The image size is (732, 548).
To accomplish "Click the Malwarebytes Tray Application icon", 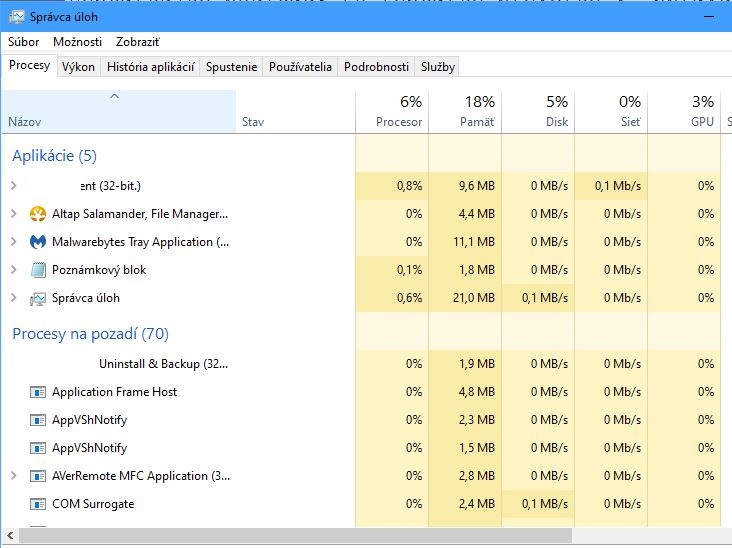I will click(38, 242).
